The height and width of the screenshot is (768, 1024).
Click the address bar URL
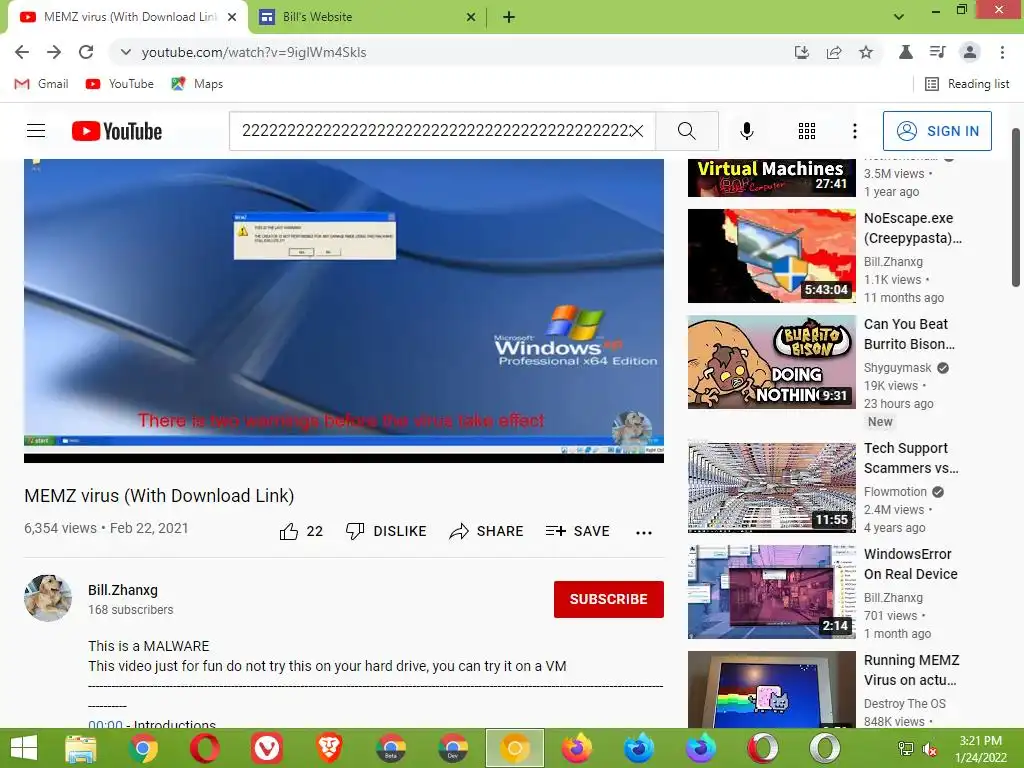point(254,52)
